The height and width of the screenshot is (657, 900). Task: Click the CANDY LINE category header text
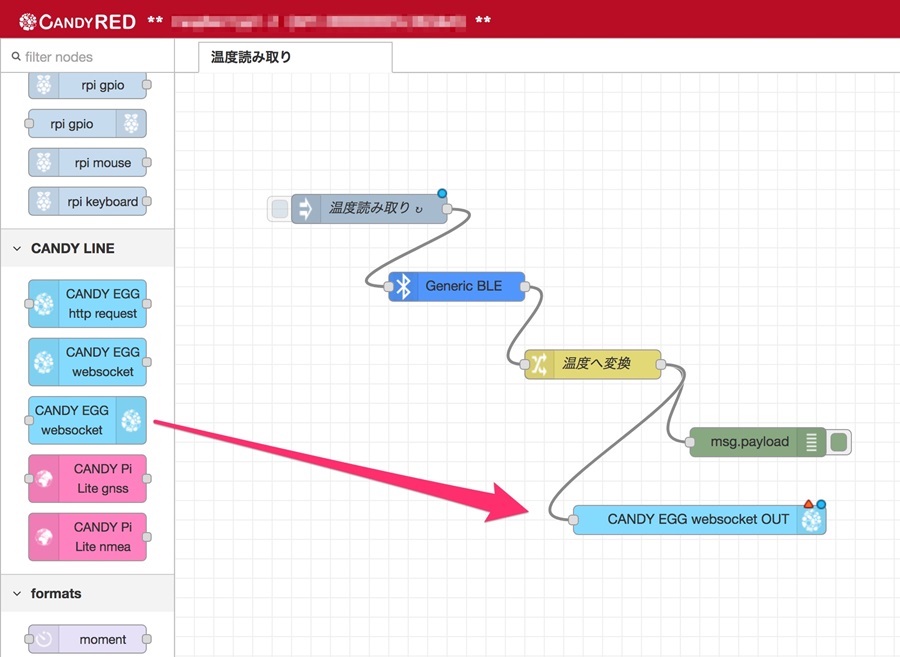[73, 248]
